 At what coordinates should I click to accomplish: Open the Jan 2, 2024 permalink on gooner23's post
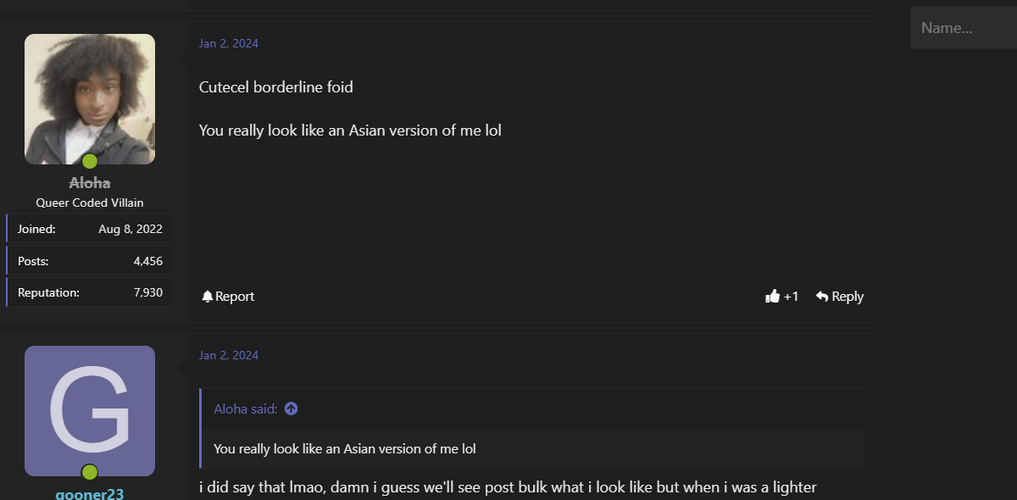click(x=228, y=355)
